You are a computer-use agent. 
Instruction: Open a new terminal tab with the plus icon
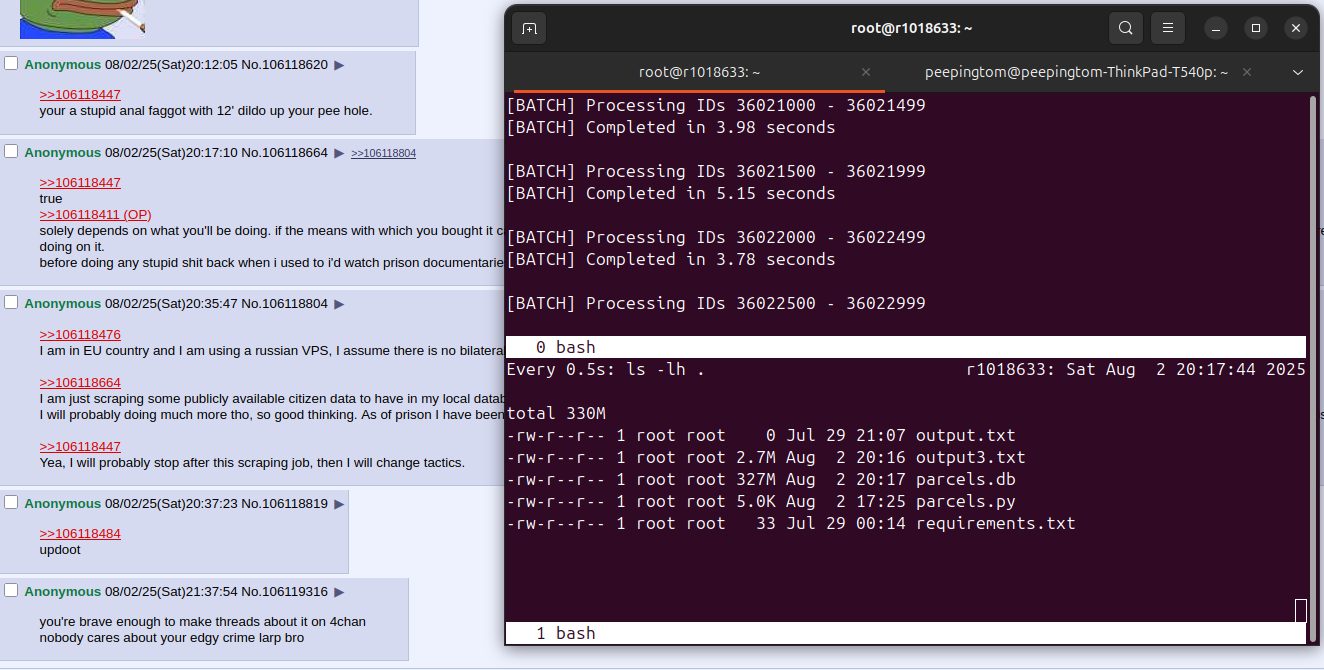[x=529, y=28]
